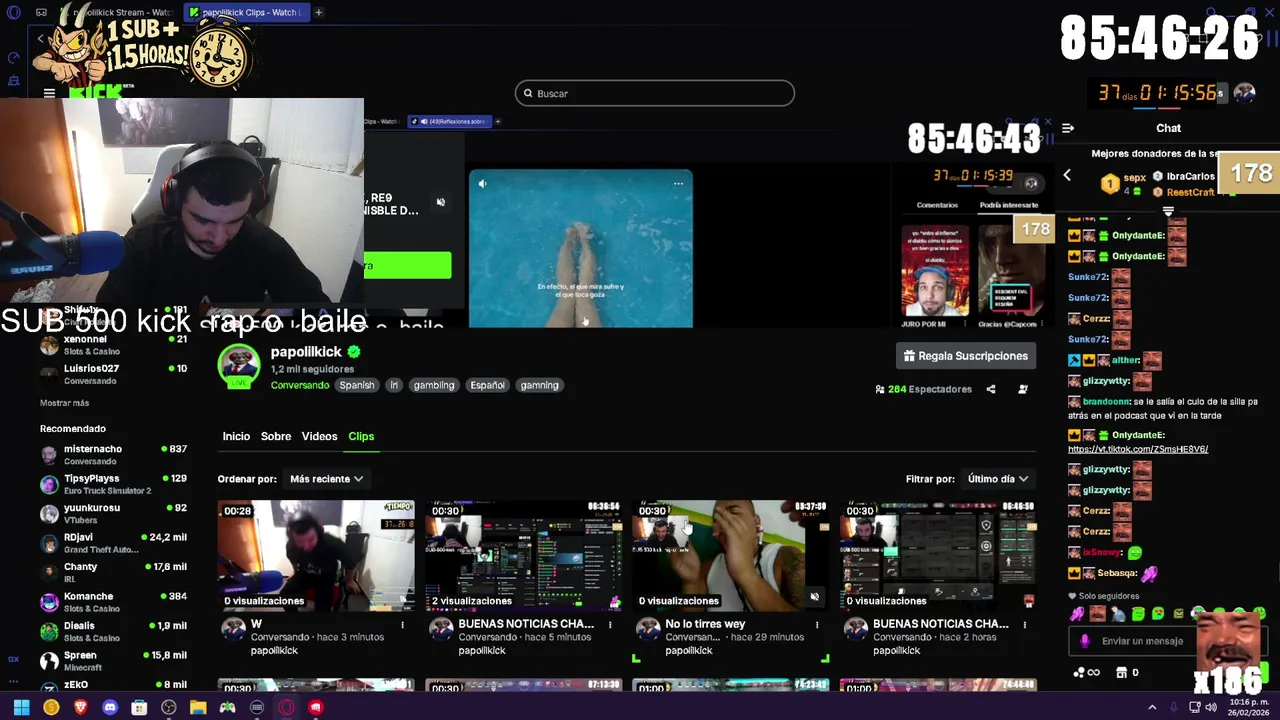Toggle the sound on the video player
Image resolution: width=1280 pixels, height=720 pixels.
pyautogui.click(x=483, y=183)
